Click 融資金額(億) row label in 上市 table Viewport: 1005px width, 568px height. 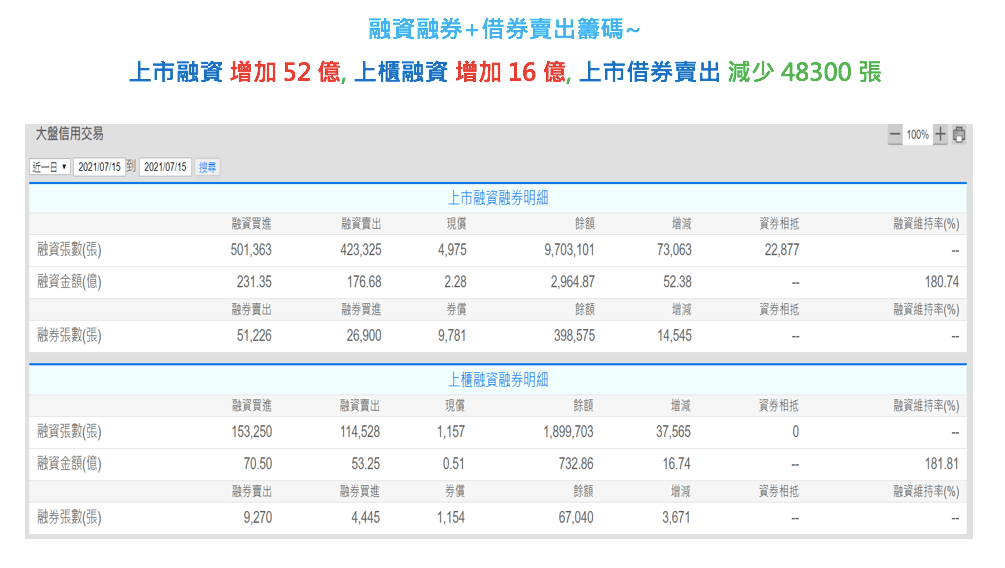click(69, 282)
